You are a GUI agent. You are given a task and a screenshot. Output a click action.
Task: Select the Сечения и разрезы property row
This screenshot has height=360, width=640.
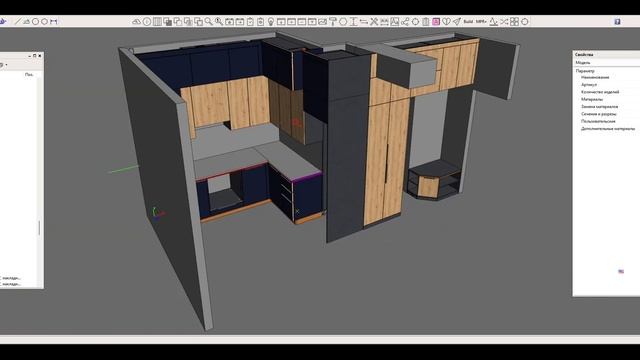(x=599, y=114)
